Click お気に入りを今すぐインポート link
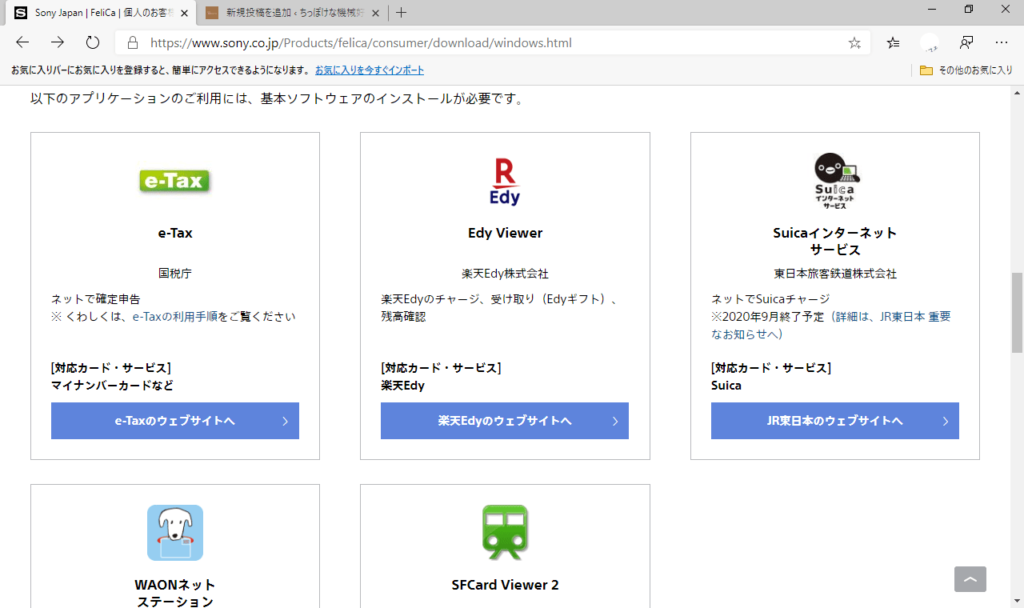Screen dimensions: 1024x608 (370, 70)
